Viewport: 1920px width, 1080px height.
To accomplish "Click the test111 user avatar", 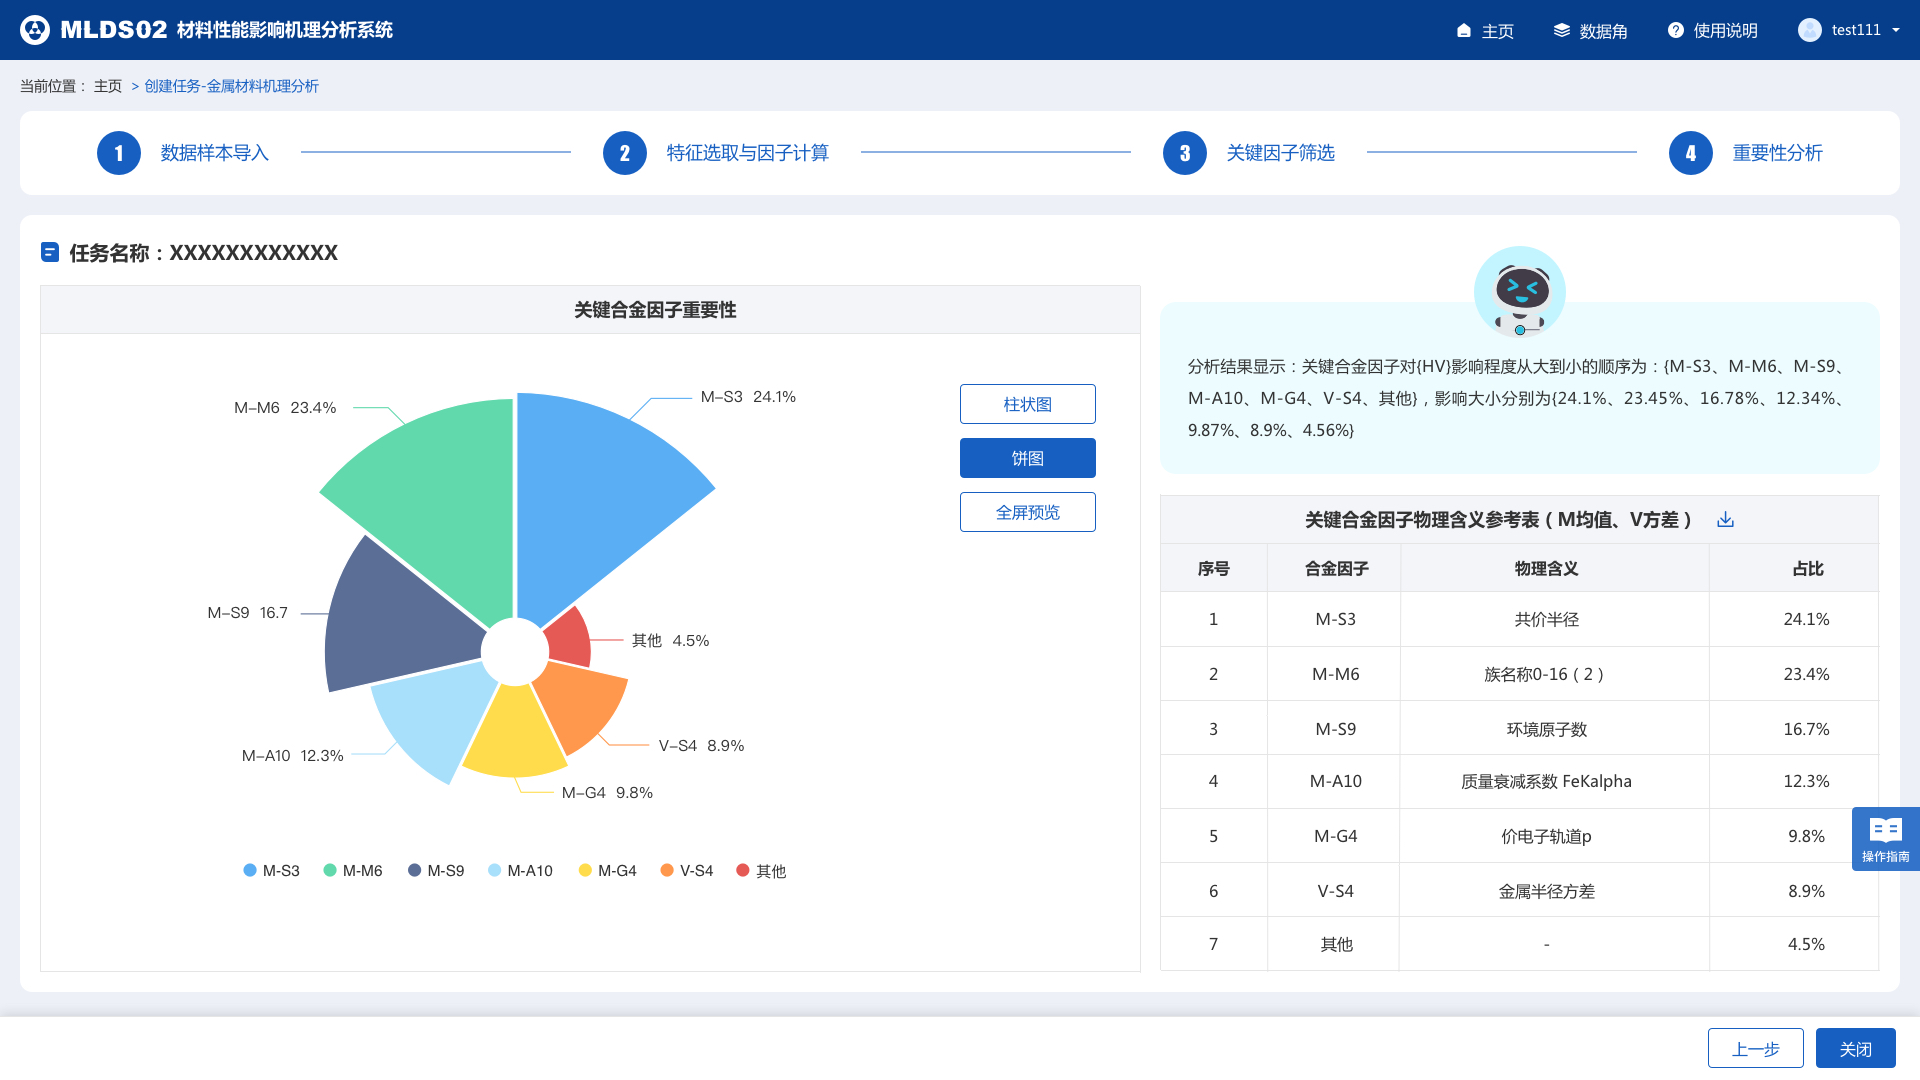I will click(1809, 30).
